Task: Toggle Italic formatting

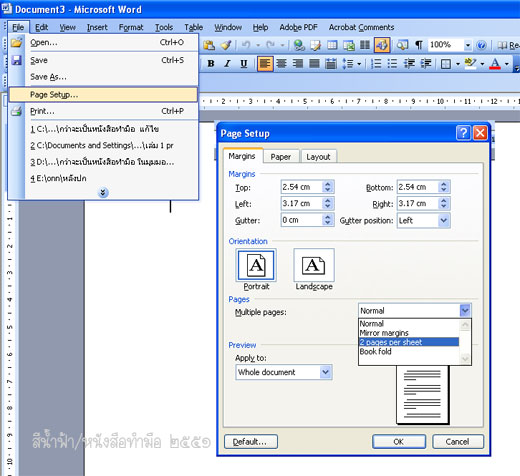Action: click(227, 63)
